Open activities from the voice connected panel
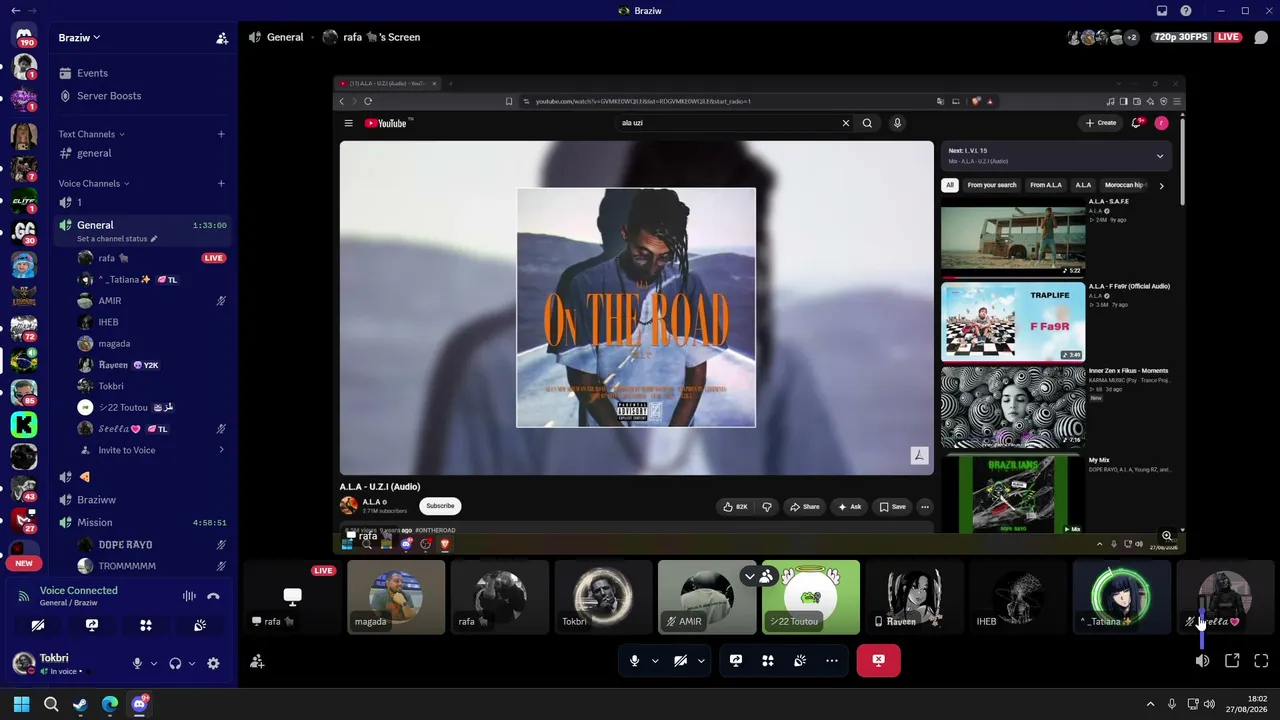 pos(146,625)
